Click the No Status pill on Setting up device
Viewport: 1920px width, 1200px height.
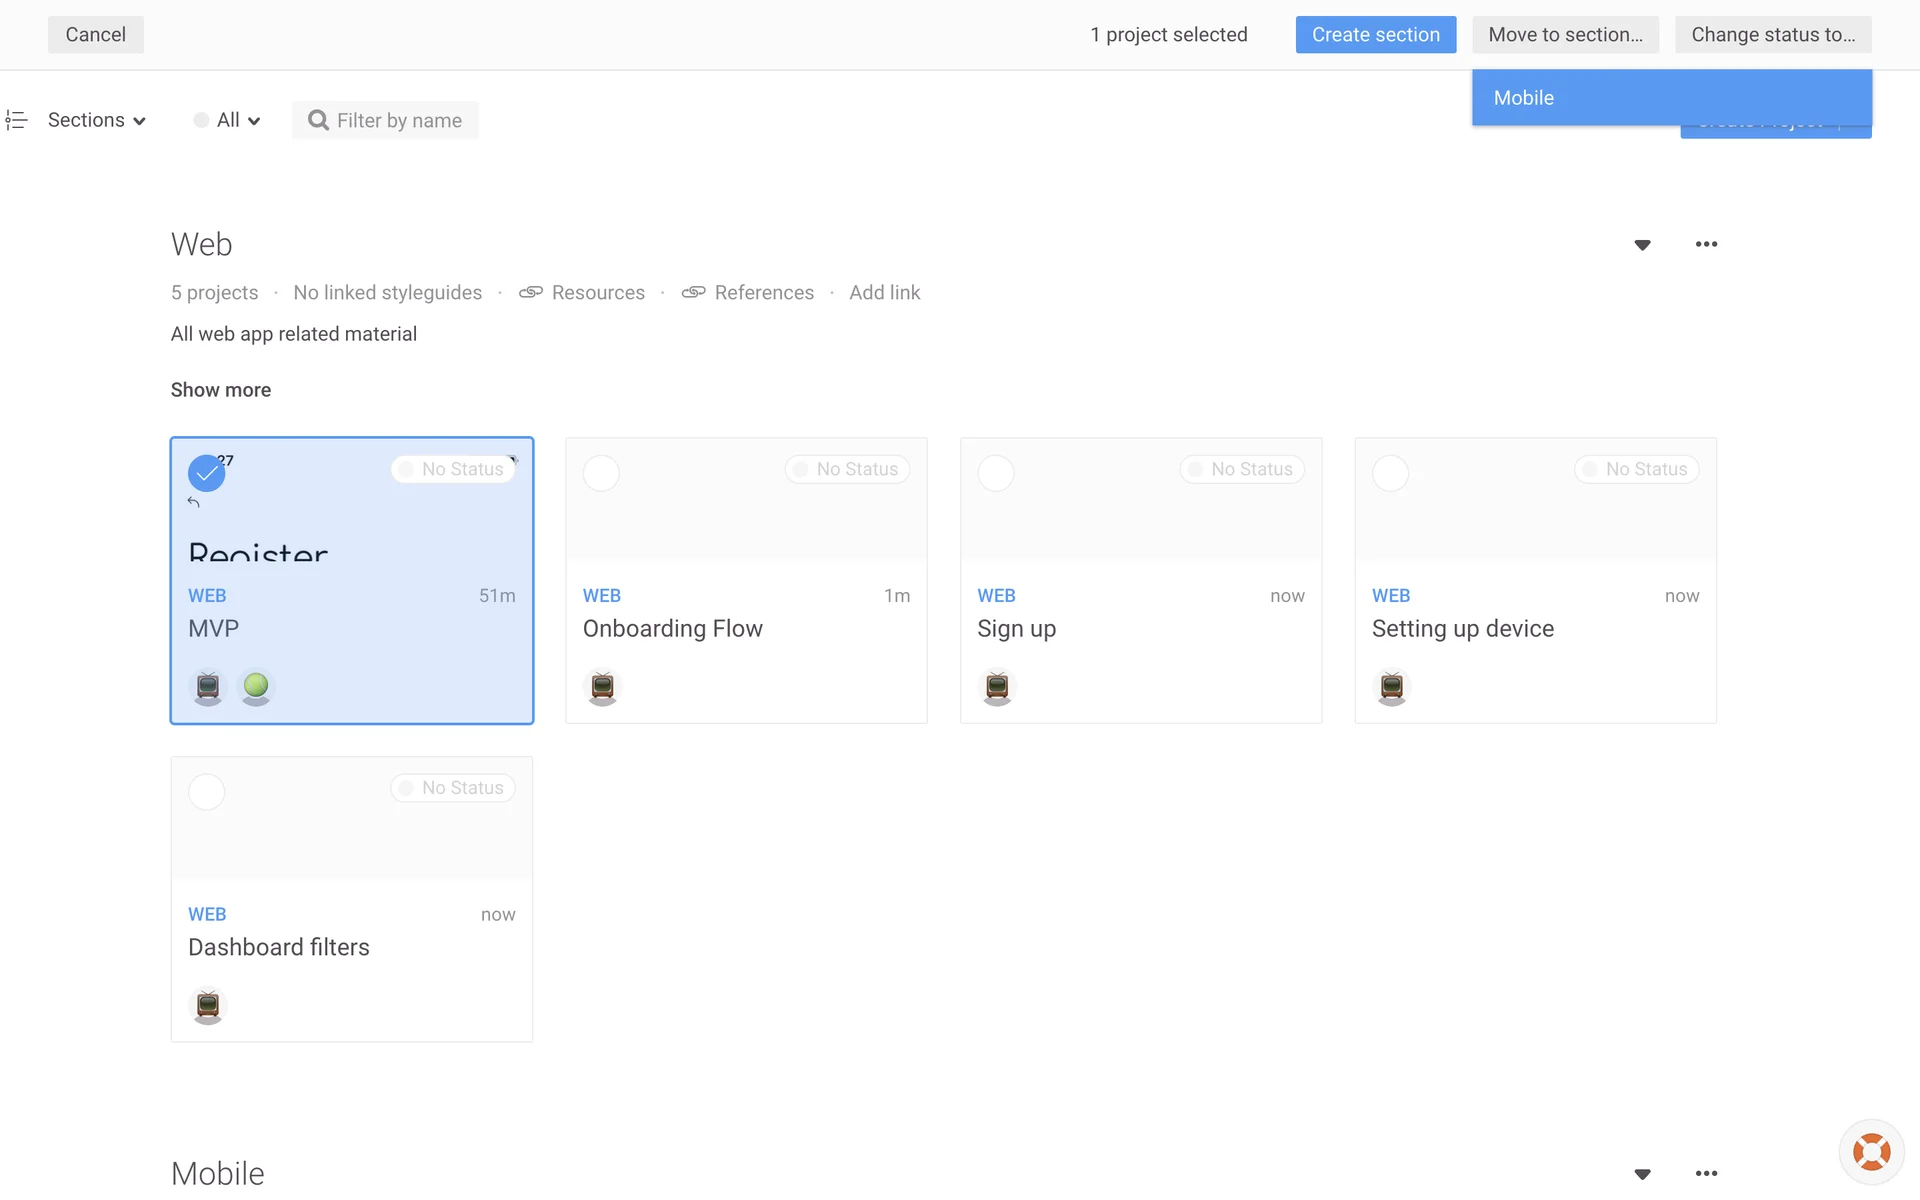pos(1636,469)
